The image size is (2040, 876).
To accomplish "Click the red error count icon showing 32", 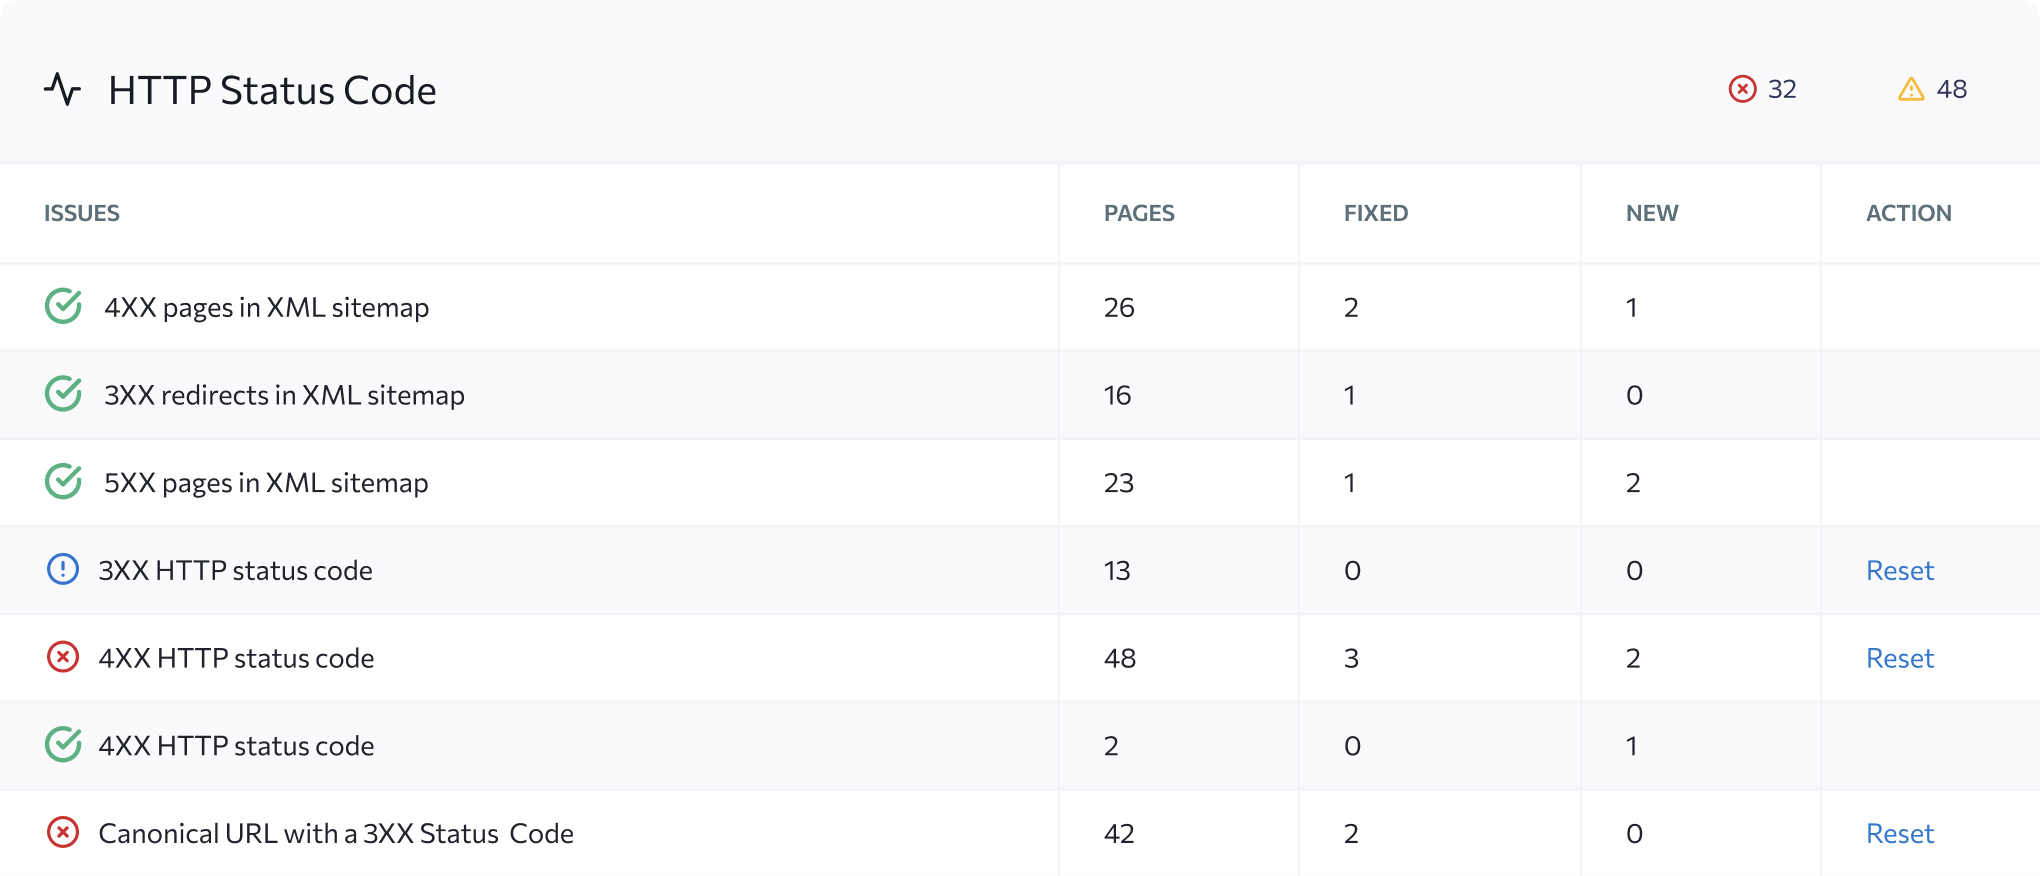I will click(x=1742, y=89).
